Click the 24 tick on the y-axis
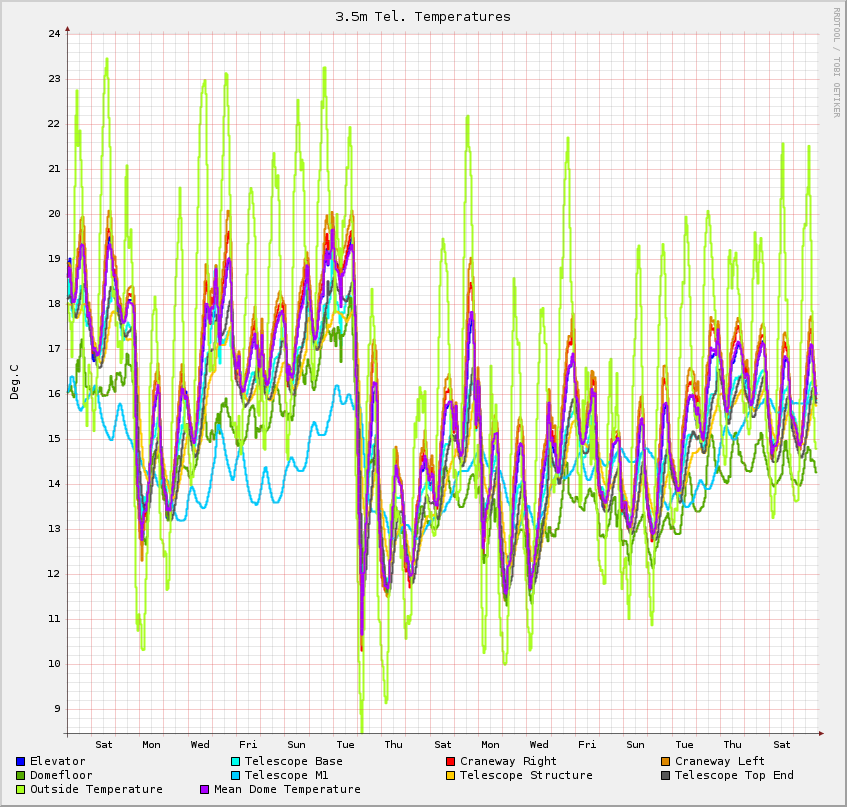The width and height of the screenshot is (847, 807). [54, 33]
